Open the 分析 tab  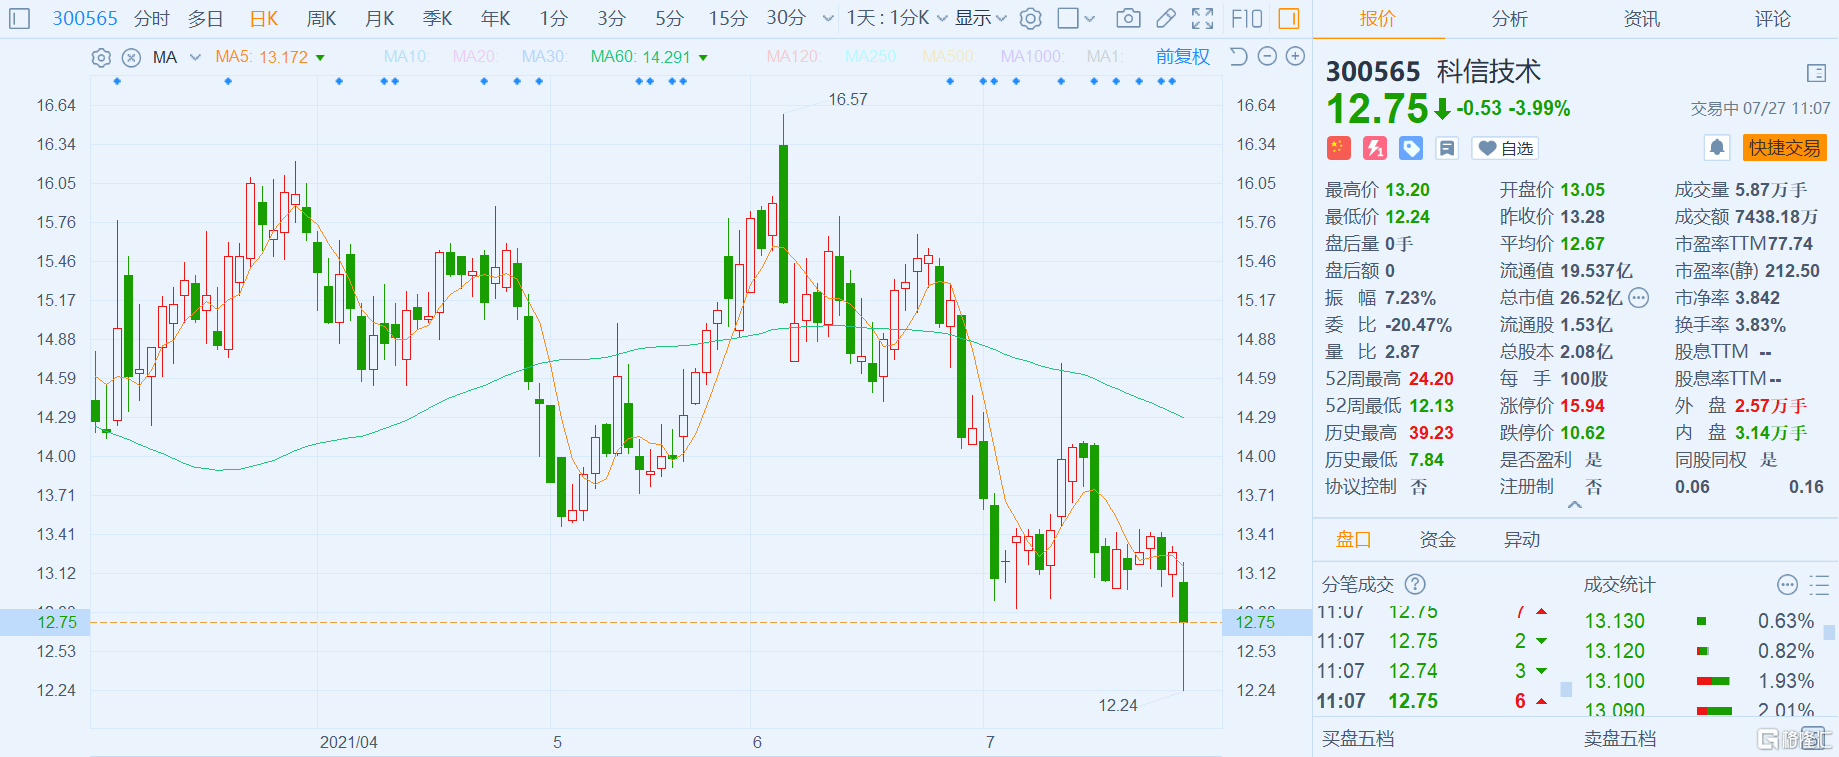[1509, 18]
